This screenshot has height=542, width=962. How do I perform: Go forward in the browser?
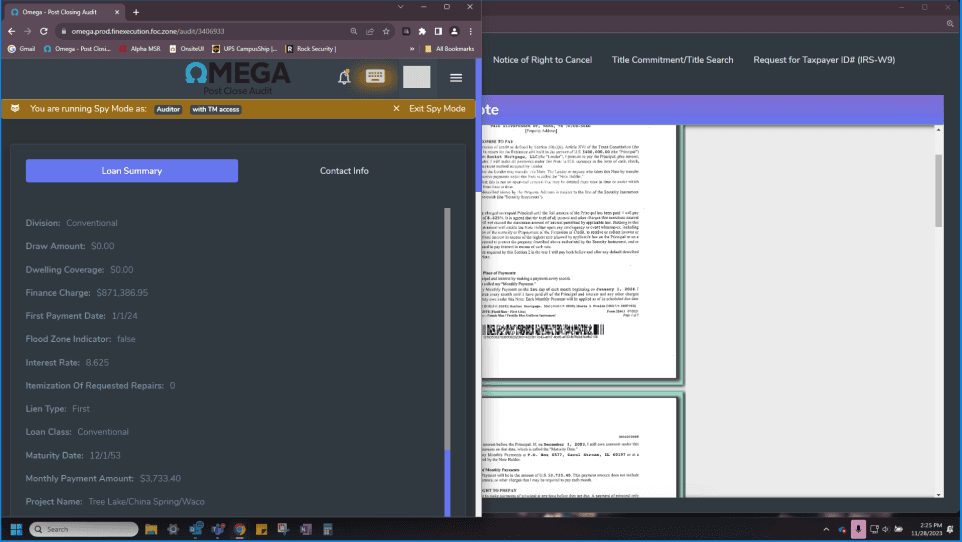coord(28,31)
